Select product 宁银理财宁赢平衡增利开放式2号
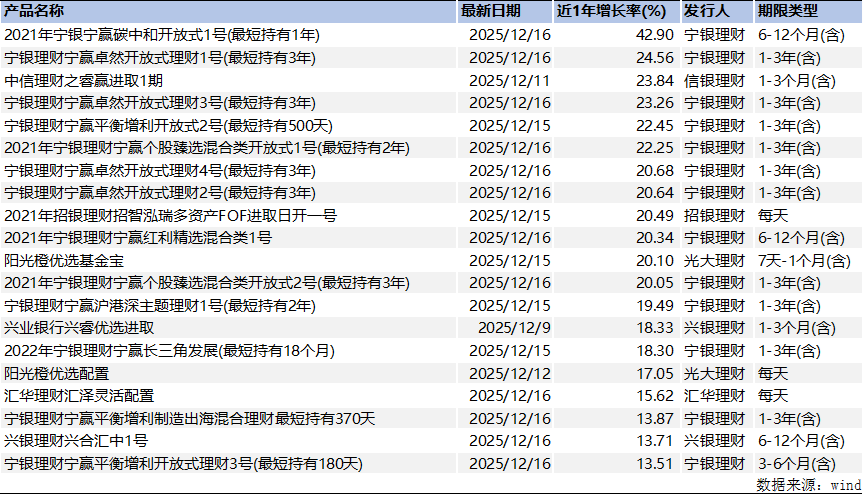Screen dimensions: 865x495 [x=168, y=126]
